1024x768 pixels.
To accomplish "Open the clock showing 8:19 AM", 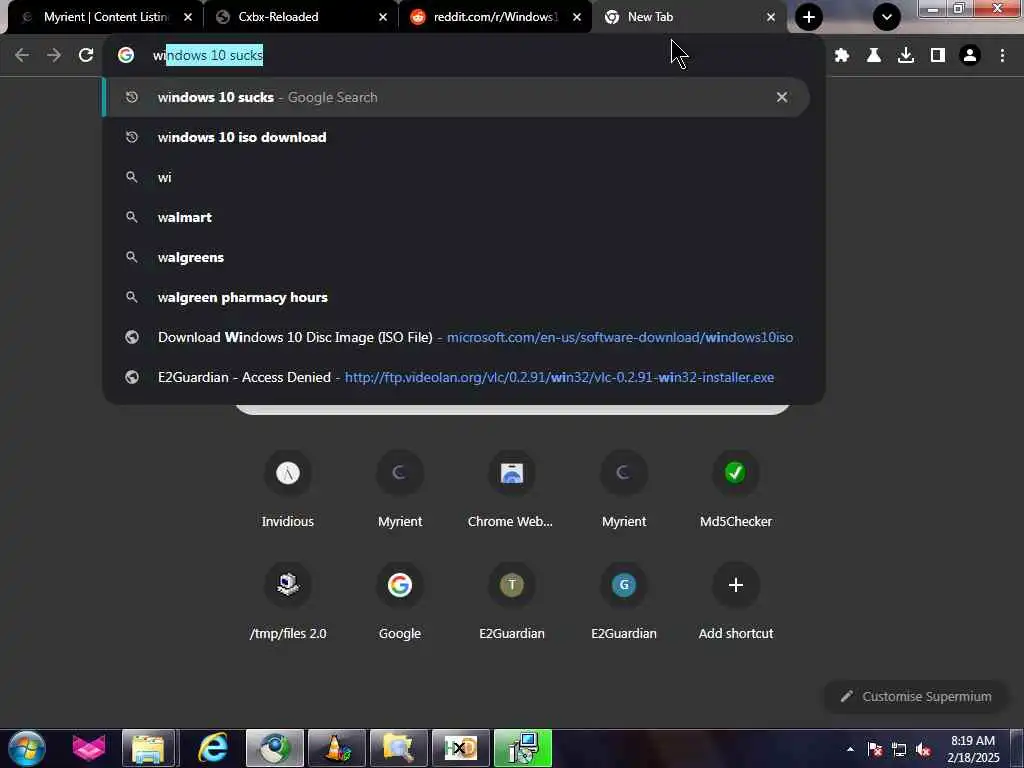I will click(x=973, y=749).
